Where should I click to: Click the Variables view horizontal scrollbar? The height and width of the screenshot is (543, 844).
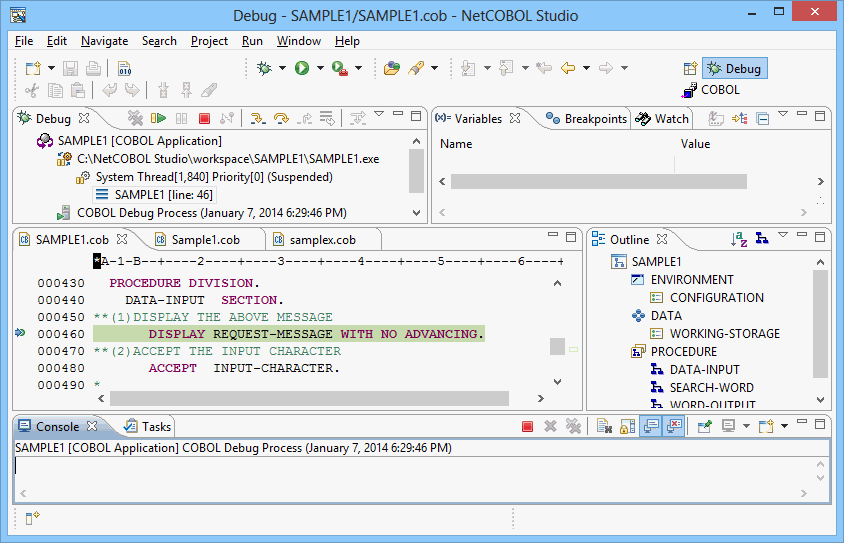599,181
